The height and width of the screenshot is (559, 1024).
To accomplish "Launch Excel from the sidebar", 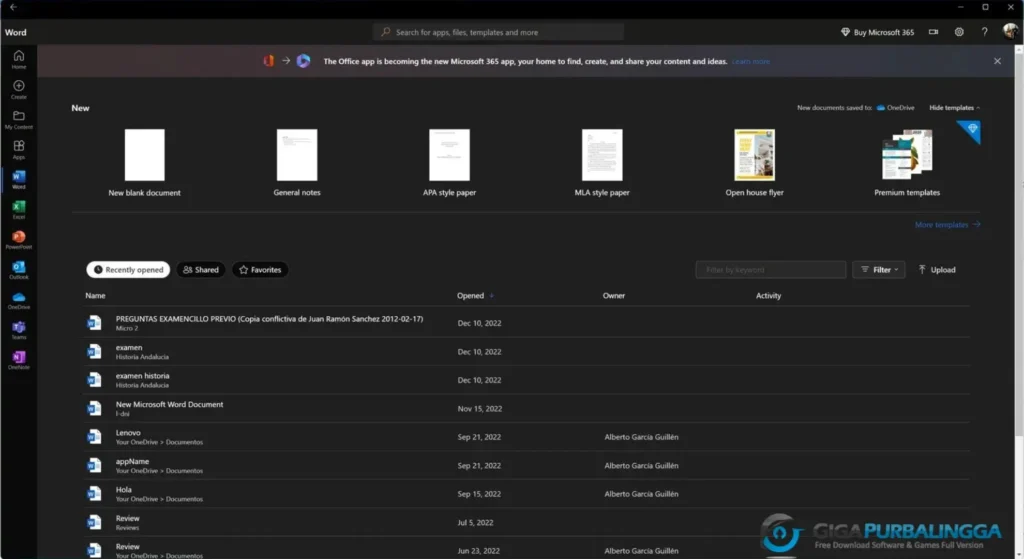I will pos(19,210).
